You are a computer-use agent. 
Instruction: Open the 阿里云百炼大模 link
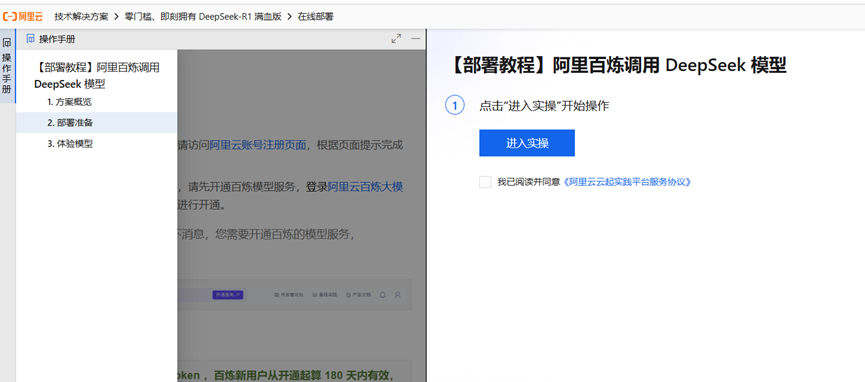pyautogui.click(x=365, y=187)
